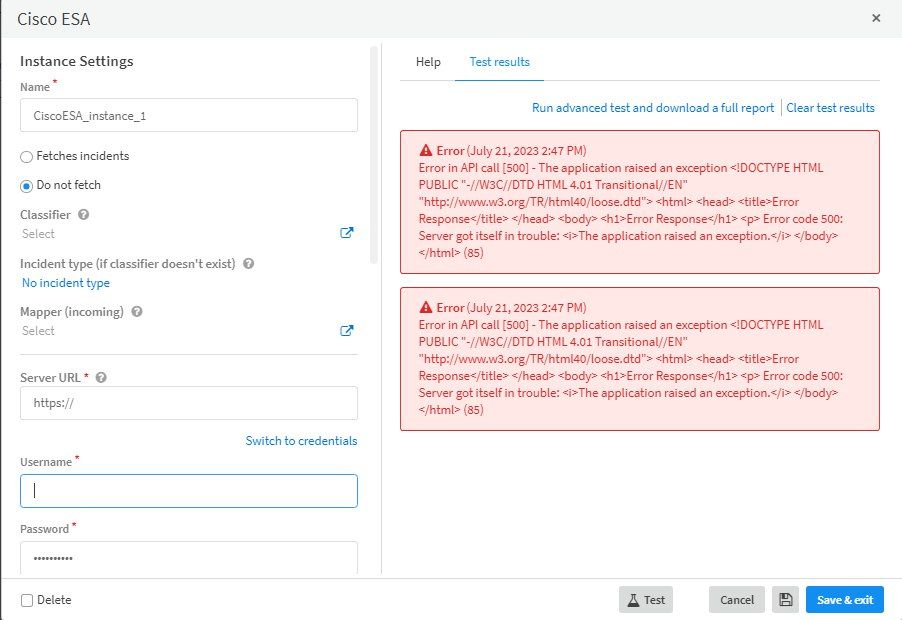Click the Classifier help question-mark icon

click(x=83, y=214)
